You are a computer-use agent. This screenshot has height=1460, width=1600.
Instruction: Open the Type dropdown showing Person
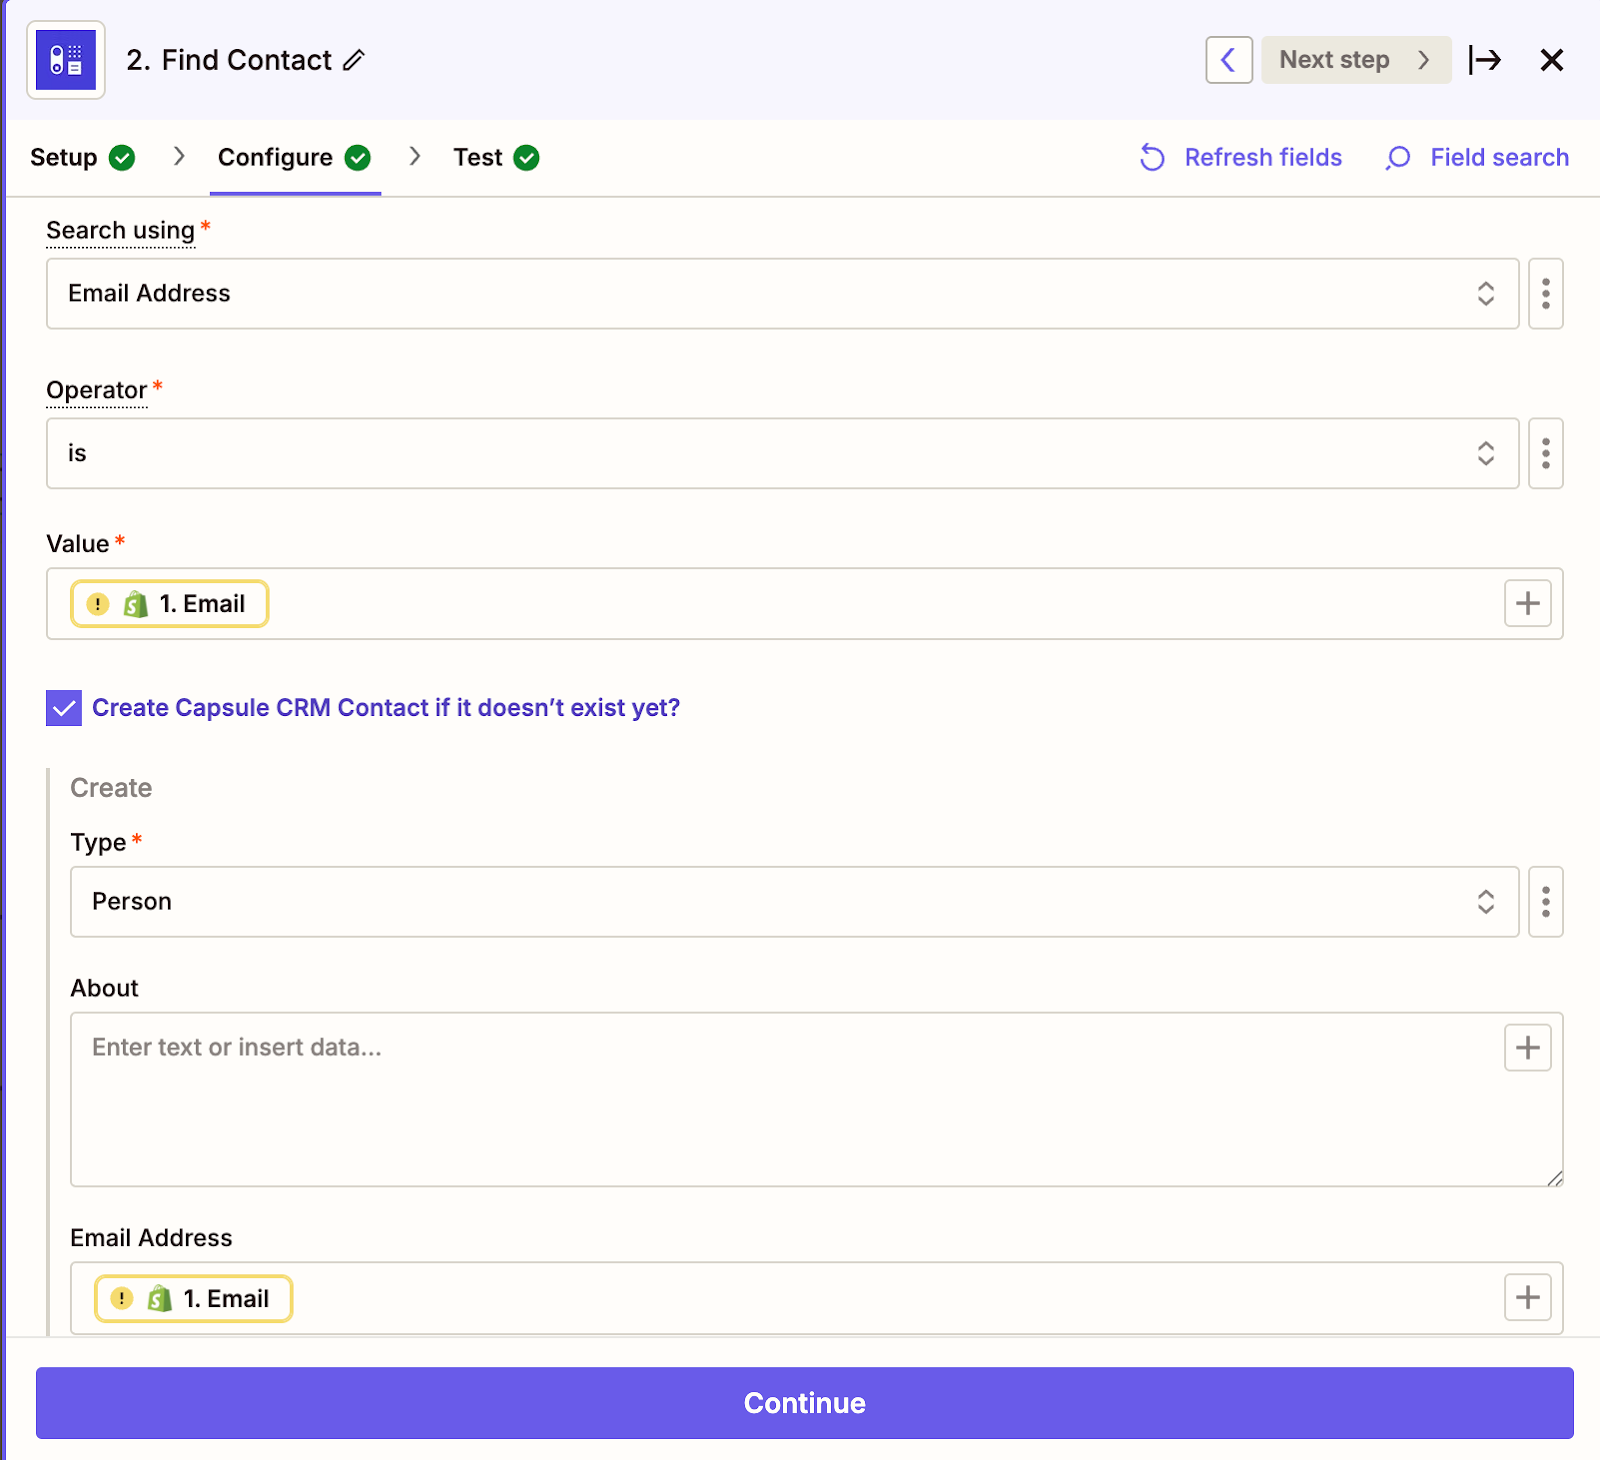(795, 902)
